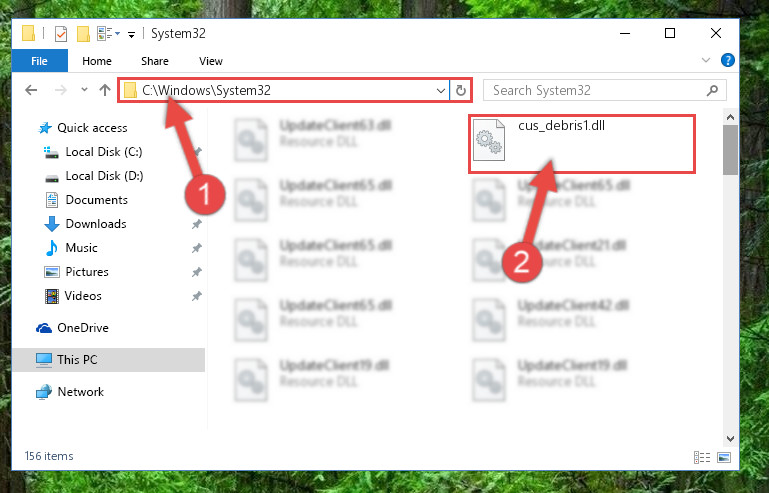Open Explorer help question mark
Viewport: 769px width, 493px height.
click(x=727, y=60)
